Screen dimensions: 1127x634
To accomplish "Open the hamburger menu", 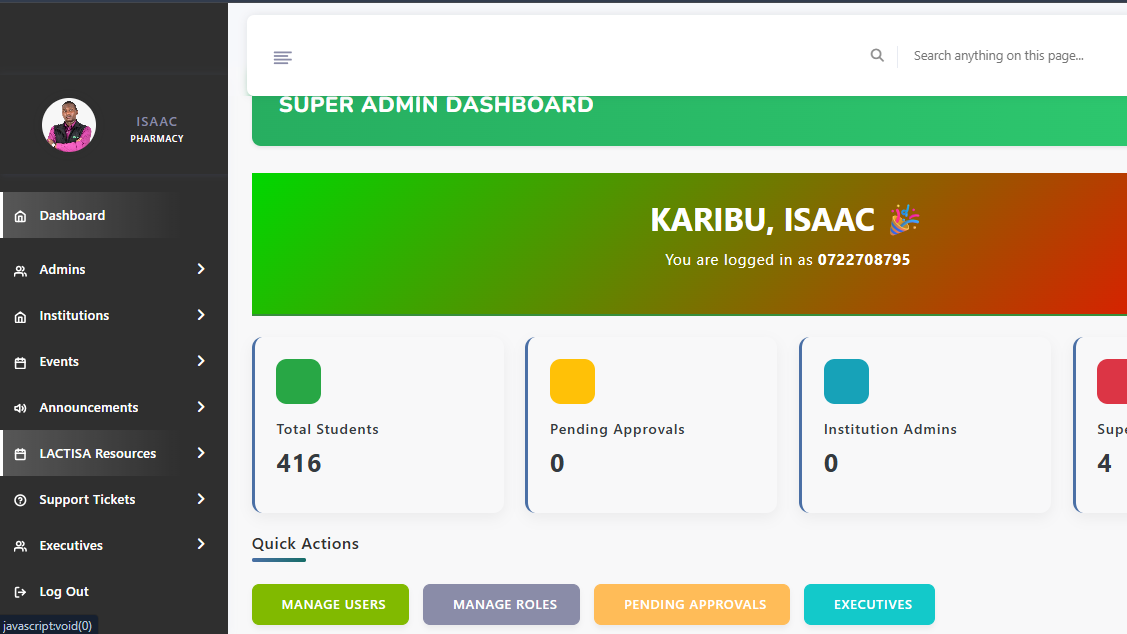I will (x=282, y=57).
